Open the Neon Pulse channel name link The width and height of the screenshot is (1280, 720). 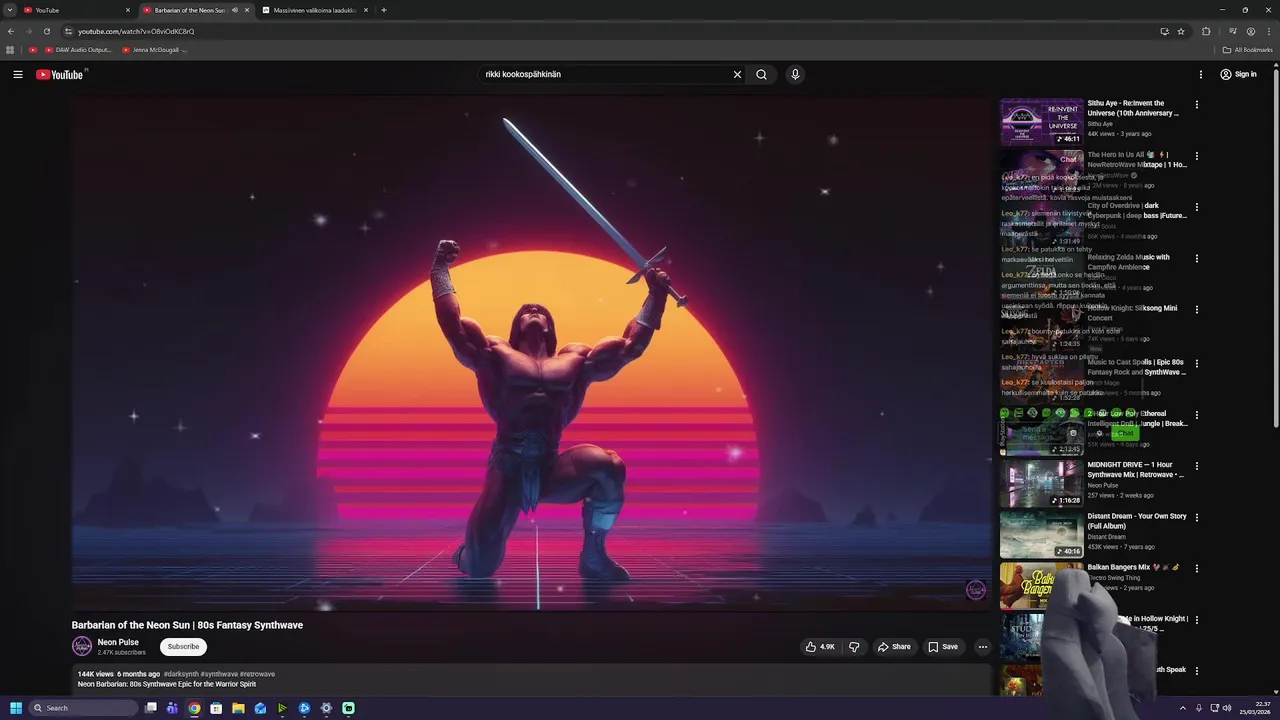(118, 642)
